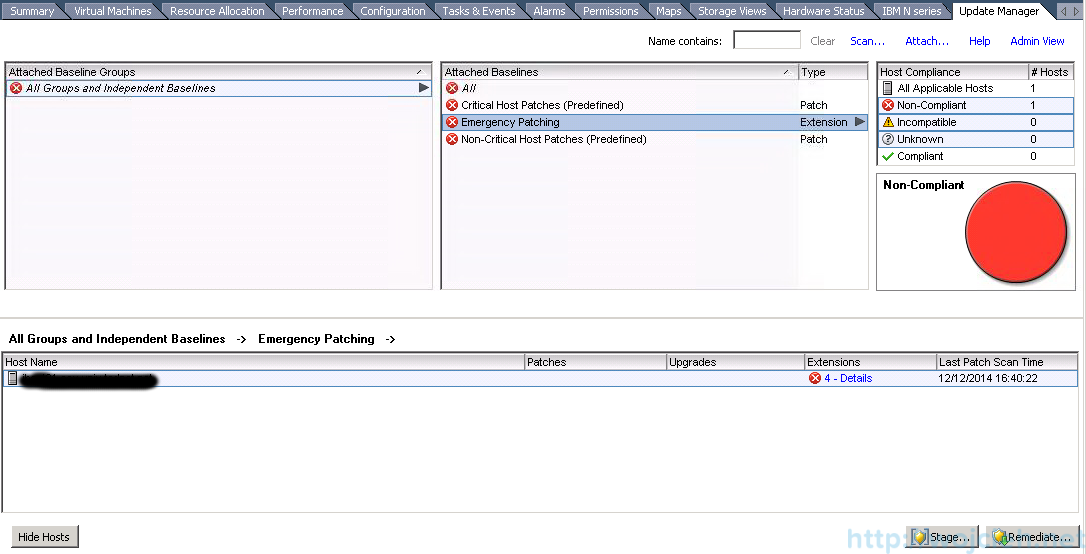Viewport: 1086px width, 554px height.
Task: Click the arrow on Emergency Patching row
Action: click(x=859, y=122)
